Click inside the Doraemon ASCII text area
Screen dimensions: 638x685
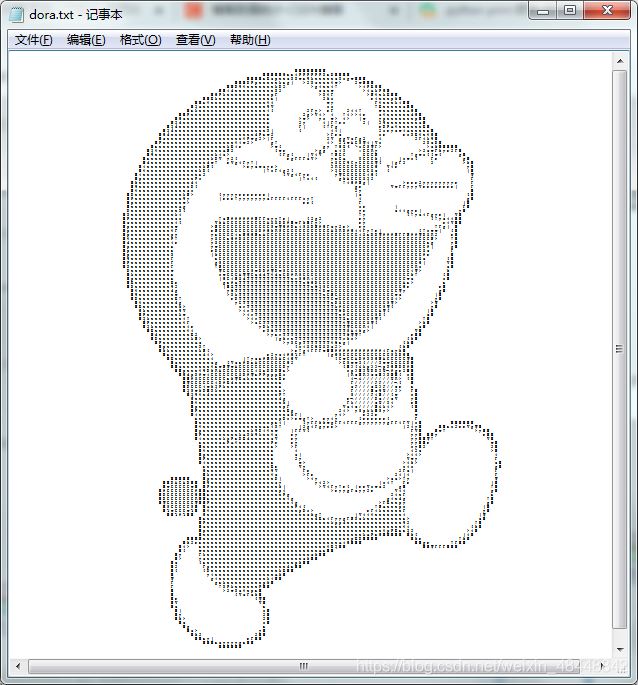[310, 355]
